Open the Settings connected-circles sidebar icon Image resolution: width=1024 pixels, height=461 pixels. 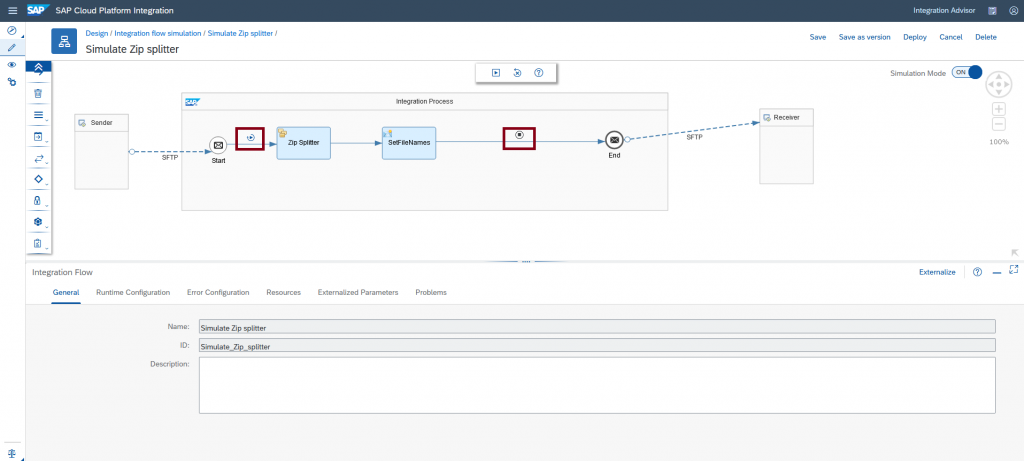click(x=12, y=82)
